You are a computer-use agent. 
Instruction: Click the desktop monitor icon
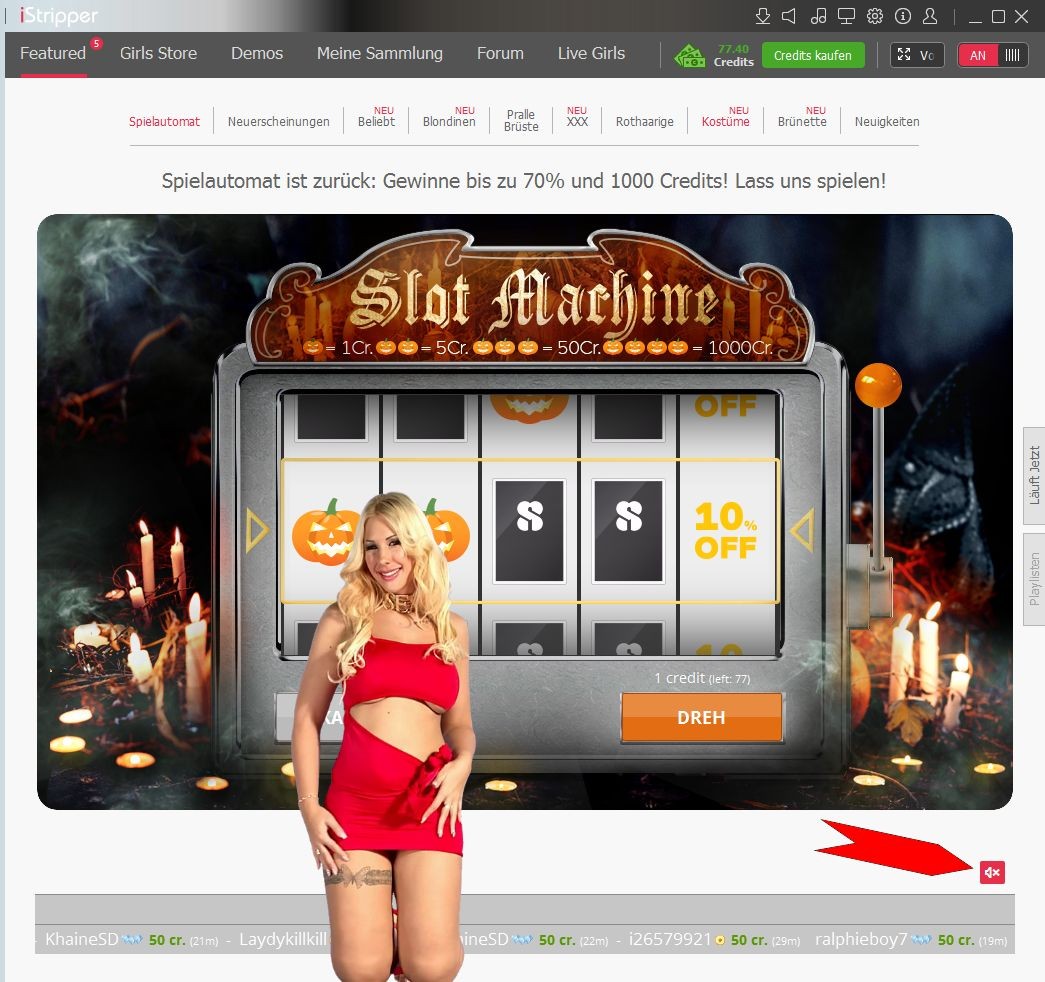846,16
